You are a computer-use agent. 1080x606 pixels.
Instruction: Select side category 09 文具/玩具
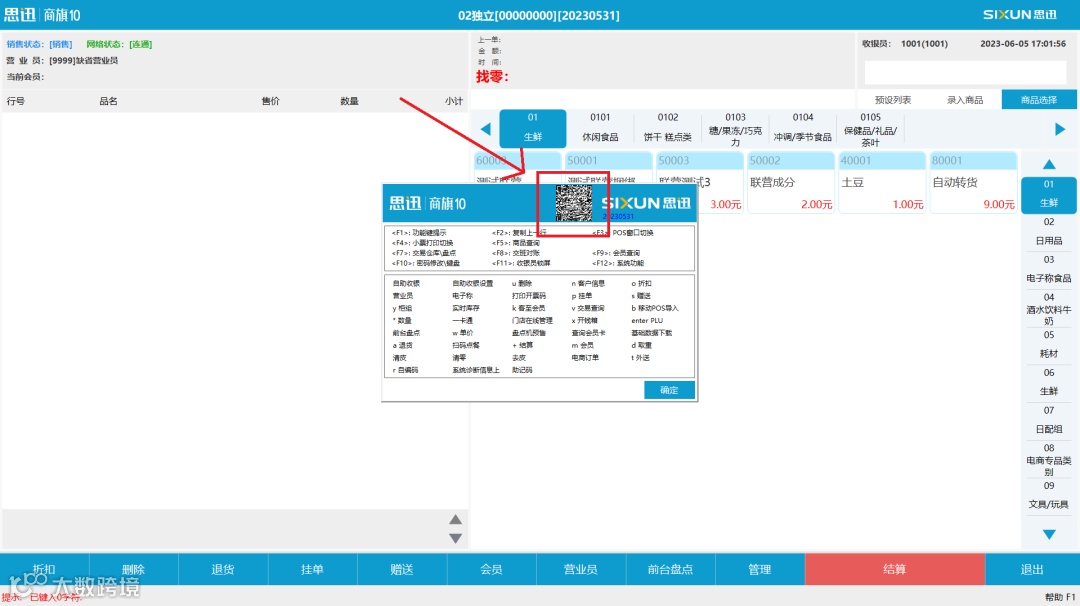(x=1048, y=495)
